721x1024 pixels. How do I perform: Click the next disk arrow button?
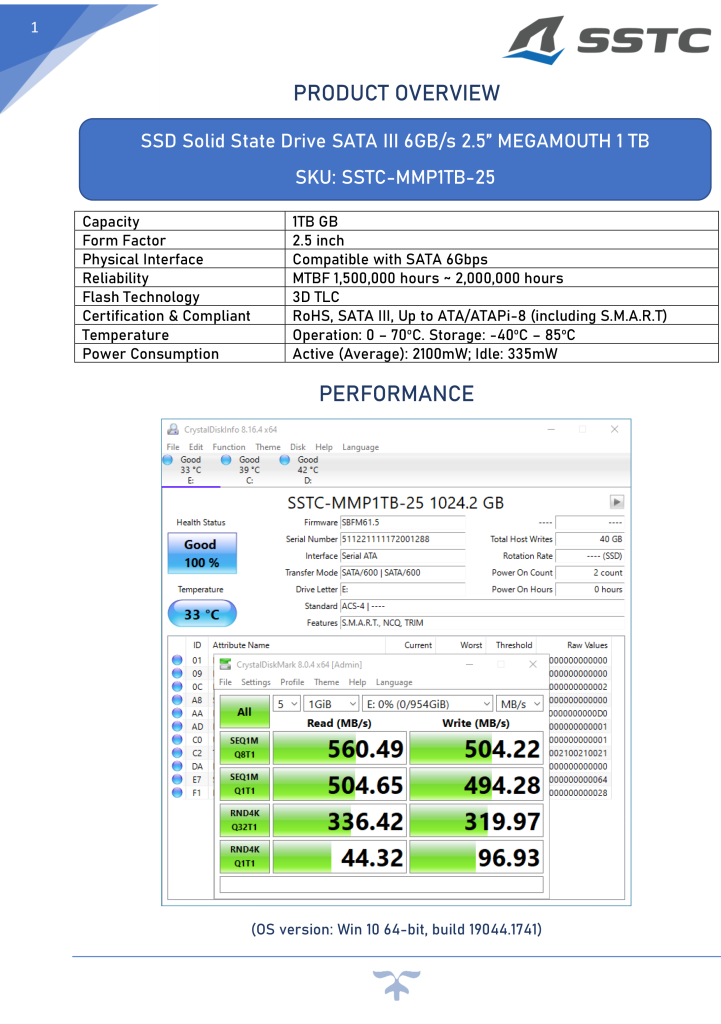617,502
